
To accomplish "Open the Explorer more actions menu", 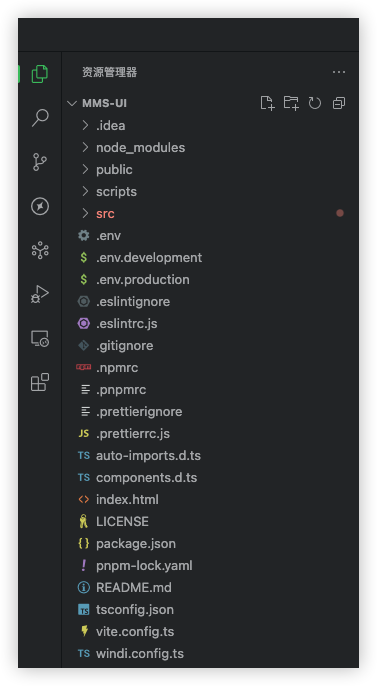I will (339, 72).
